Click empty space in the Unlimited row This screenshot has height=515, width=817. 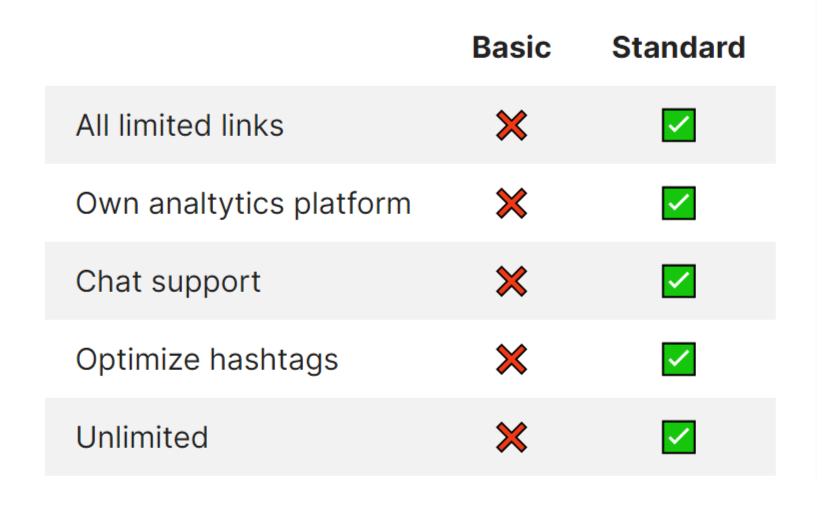[x=350, y=437]
